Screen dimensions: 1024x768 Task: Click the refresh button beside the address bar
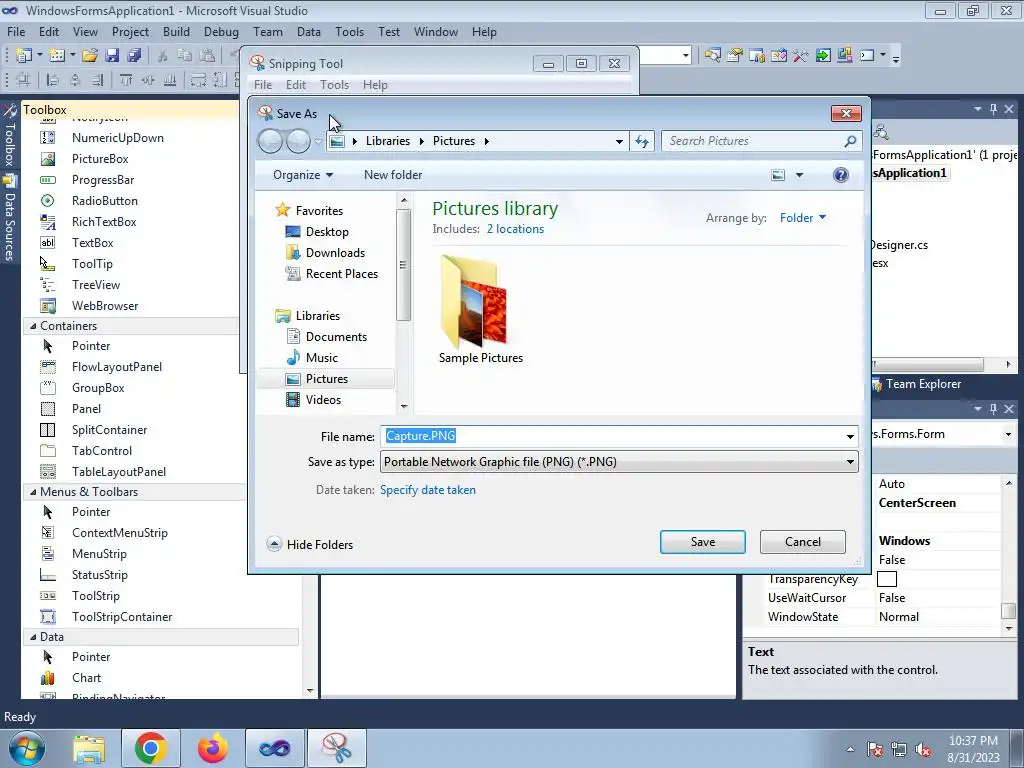pos(642,141)
